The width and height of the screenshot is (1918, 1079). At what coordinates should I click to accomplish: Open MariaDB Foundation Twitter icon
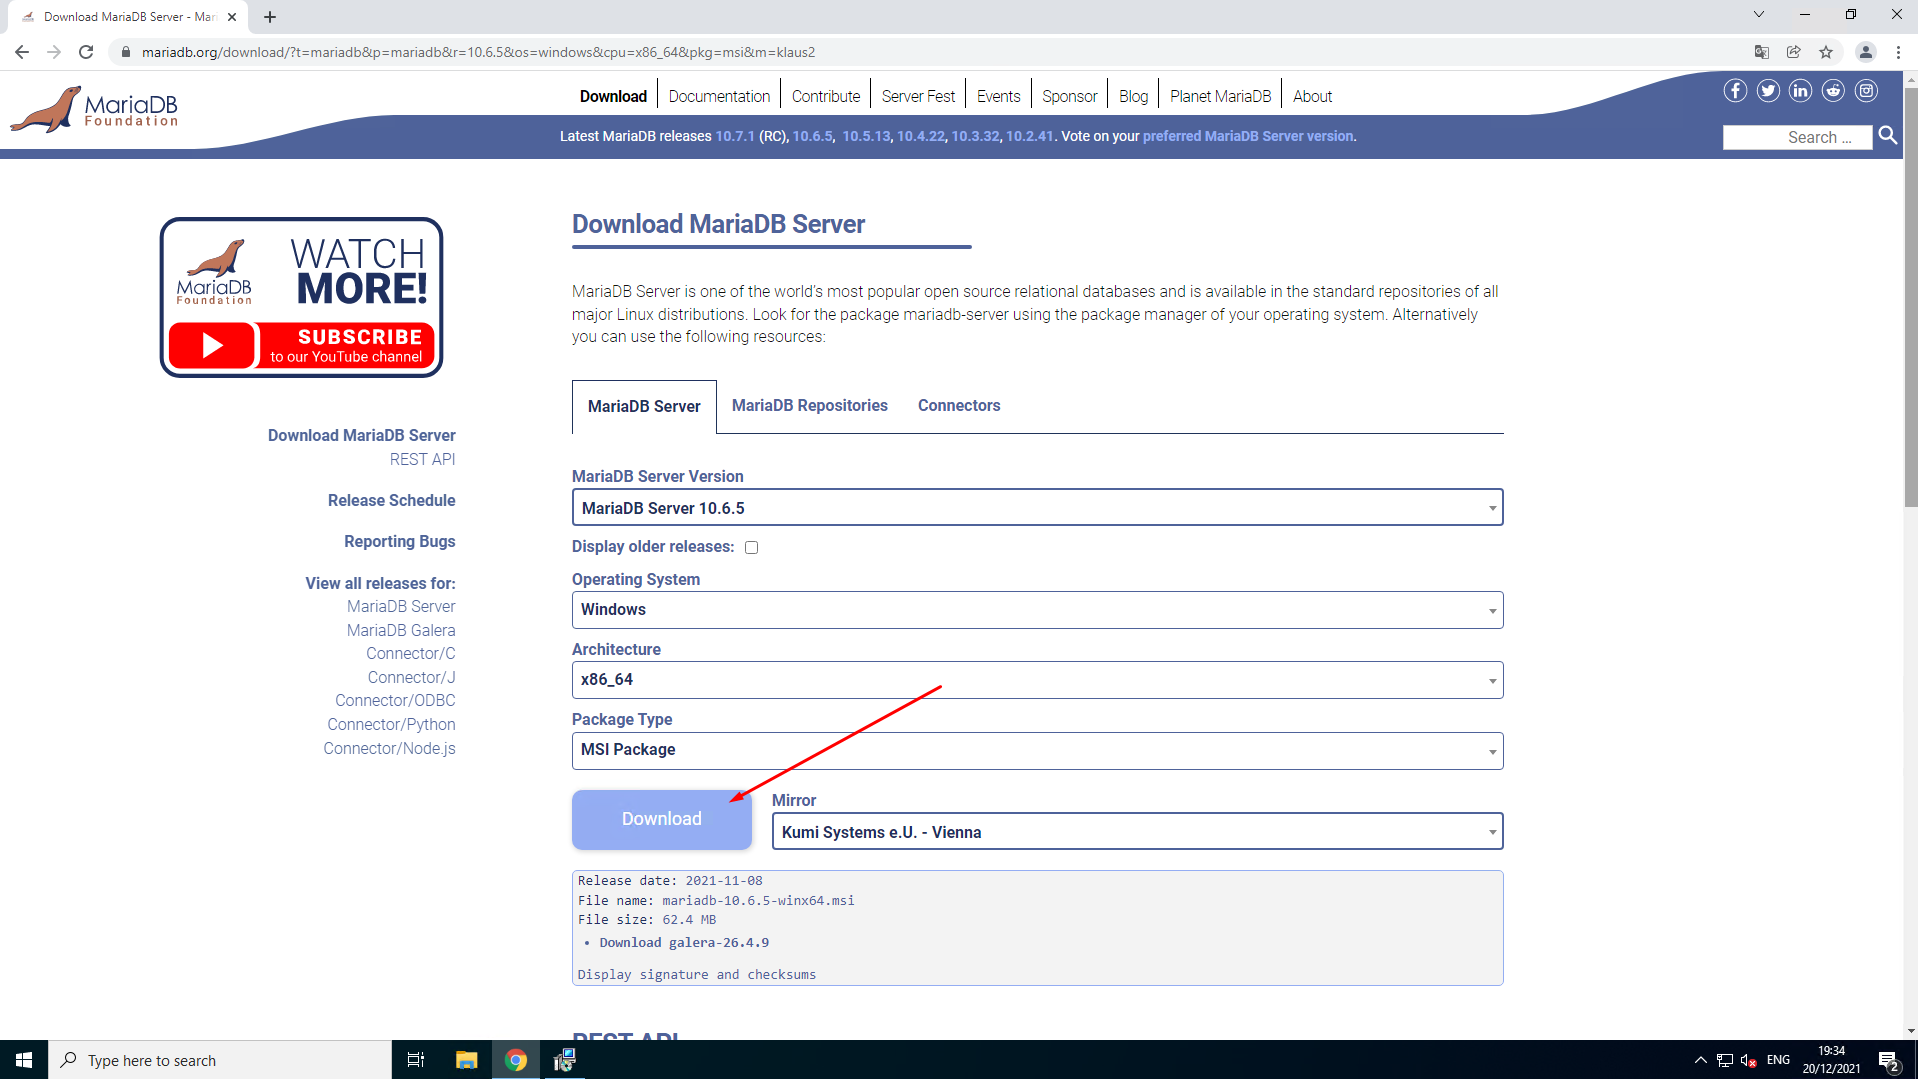(1768, 91)
